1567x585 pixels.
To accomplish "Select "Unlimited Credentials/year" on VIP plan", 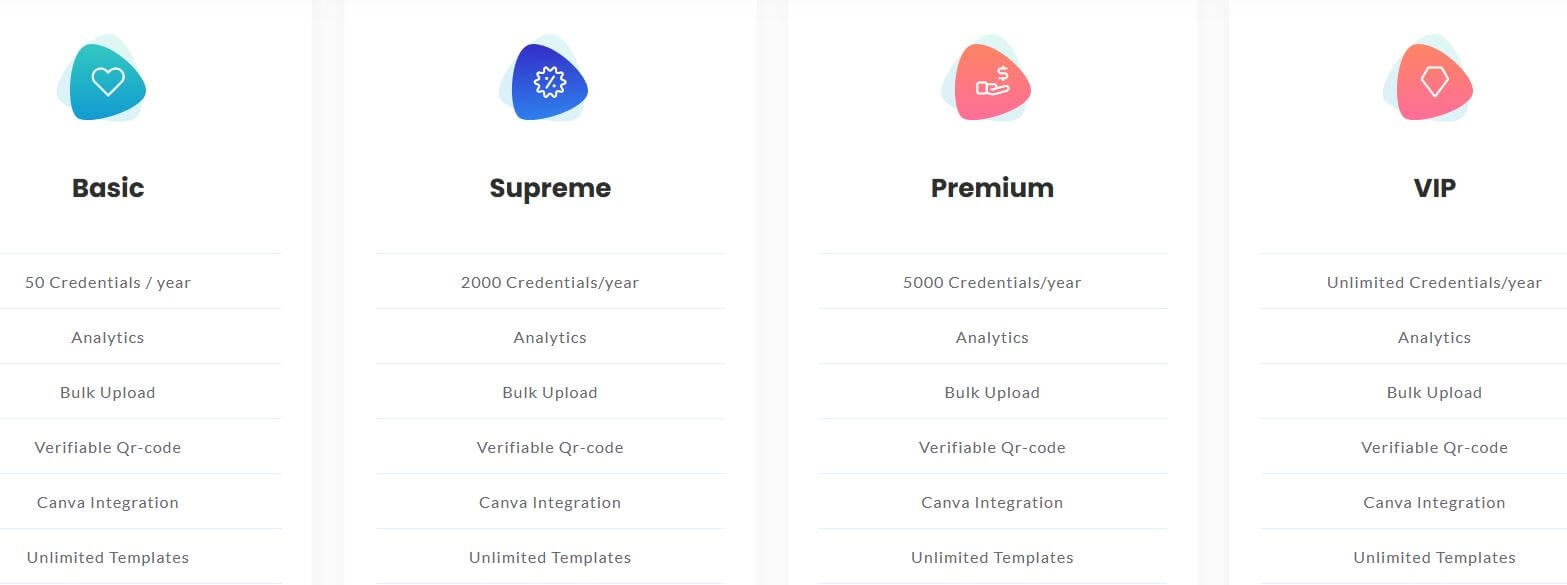I will click(1434, 282).
